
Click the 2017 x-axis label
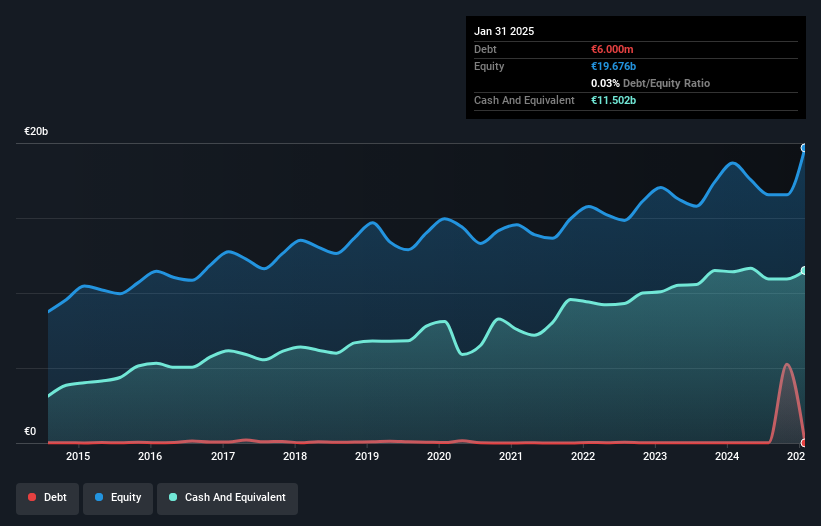[223, 456]
